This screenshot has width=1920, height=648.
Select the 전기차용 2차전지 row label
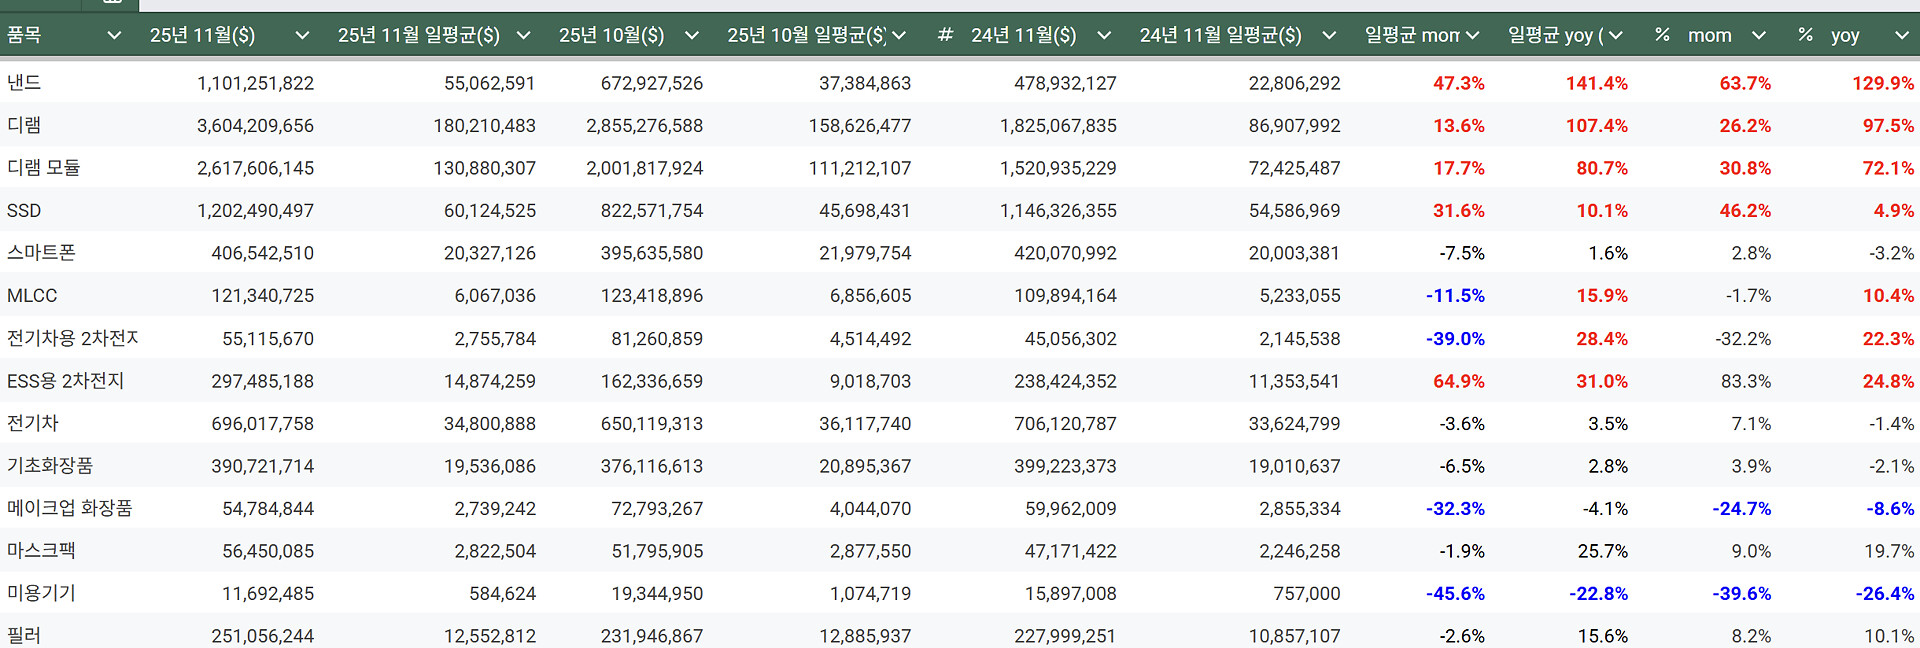[73, 338]
